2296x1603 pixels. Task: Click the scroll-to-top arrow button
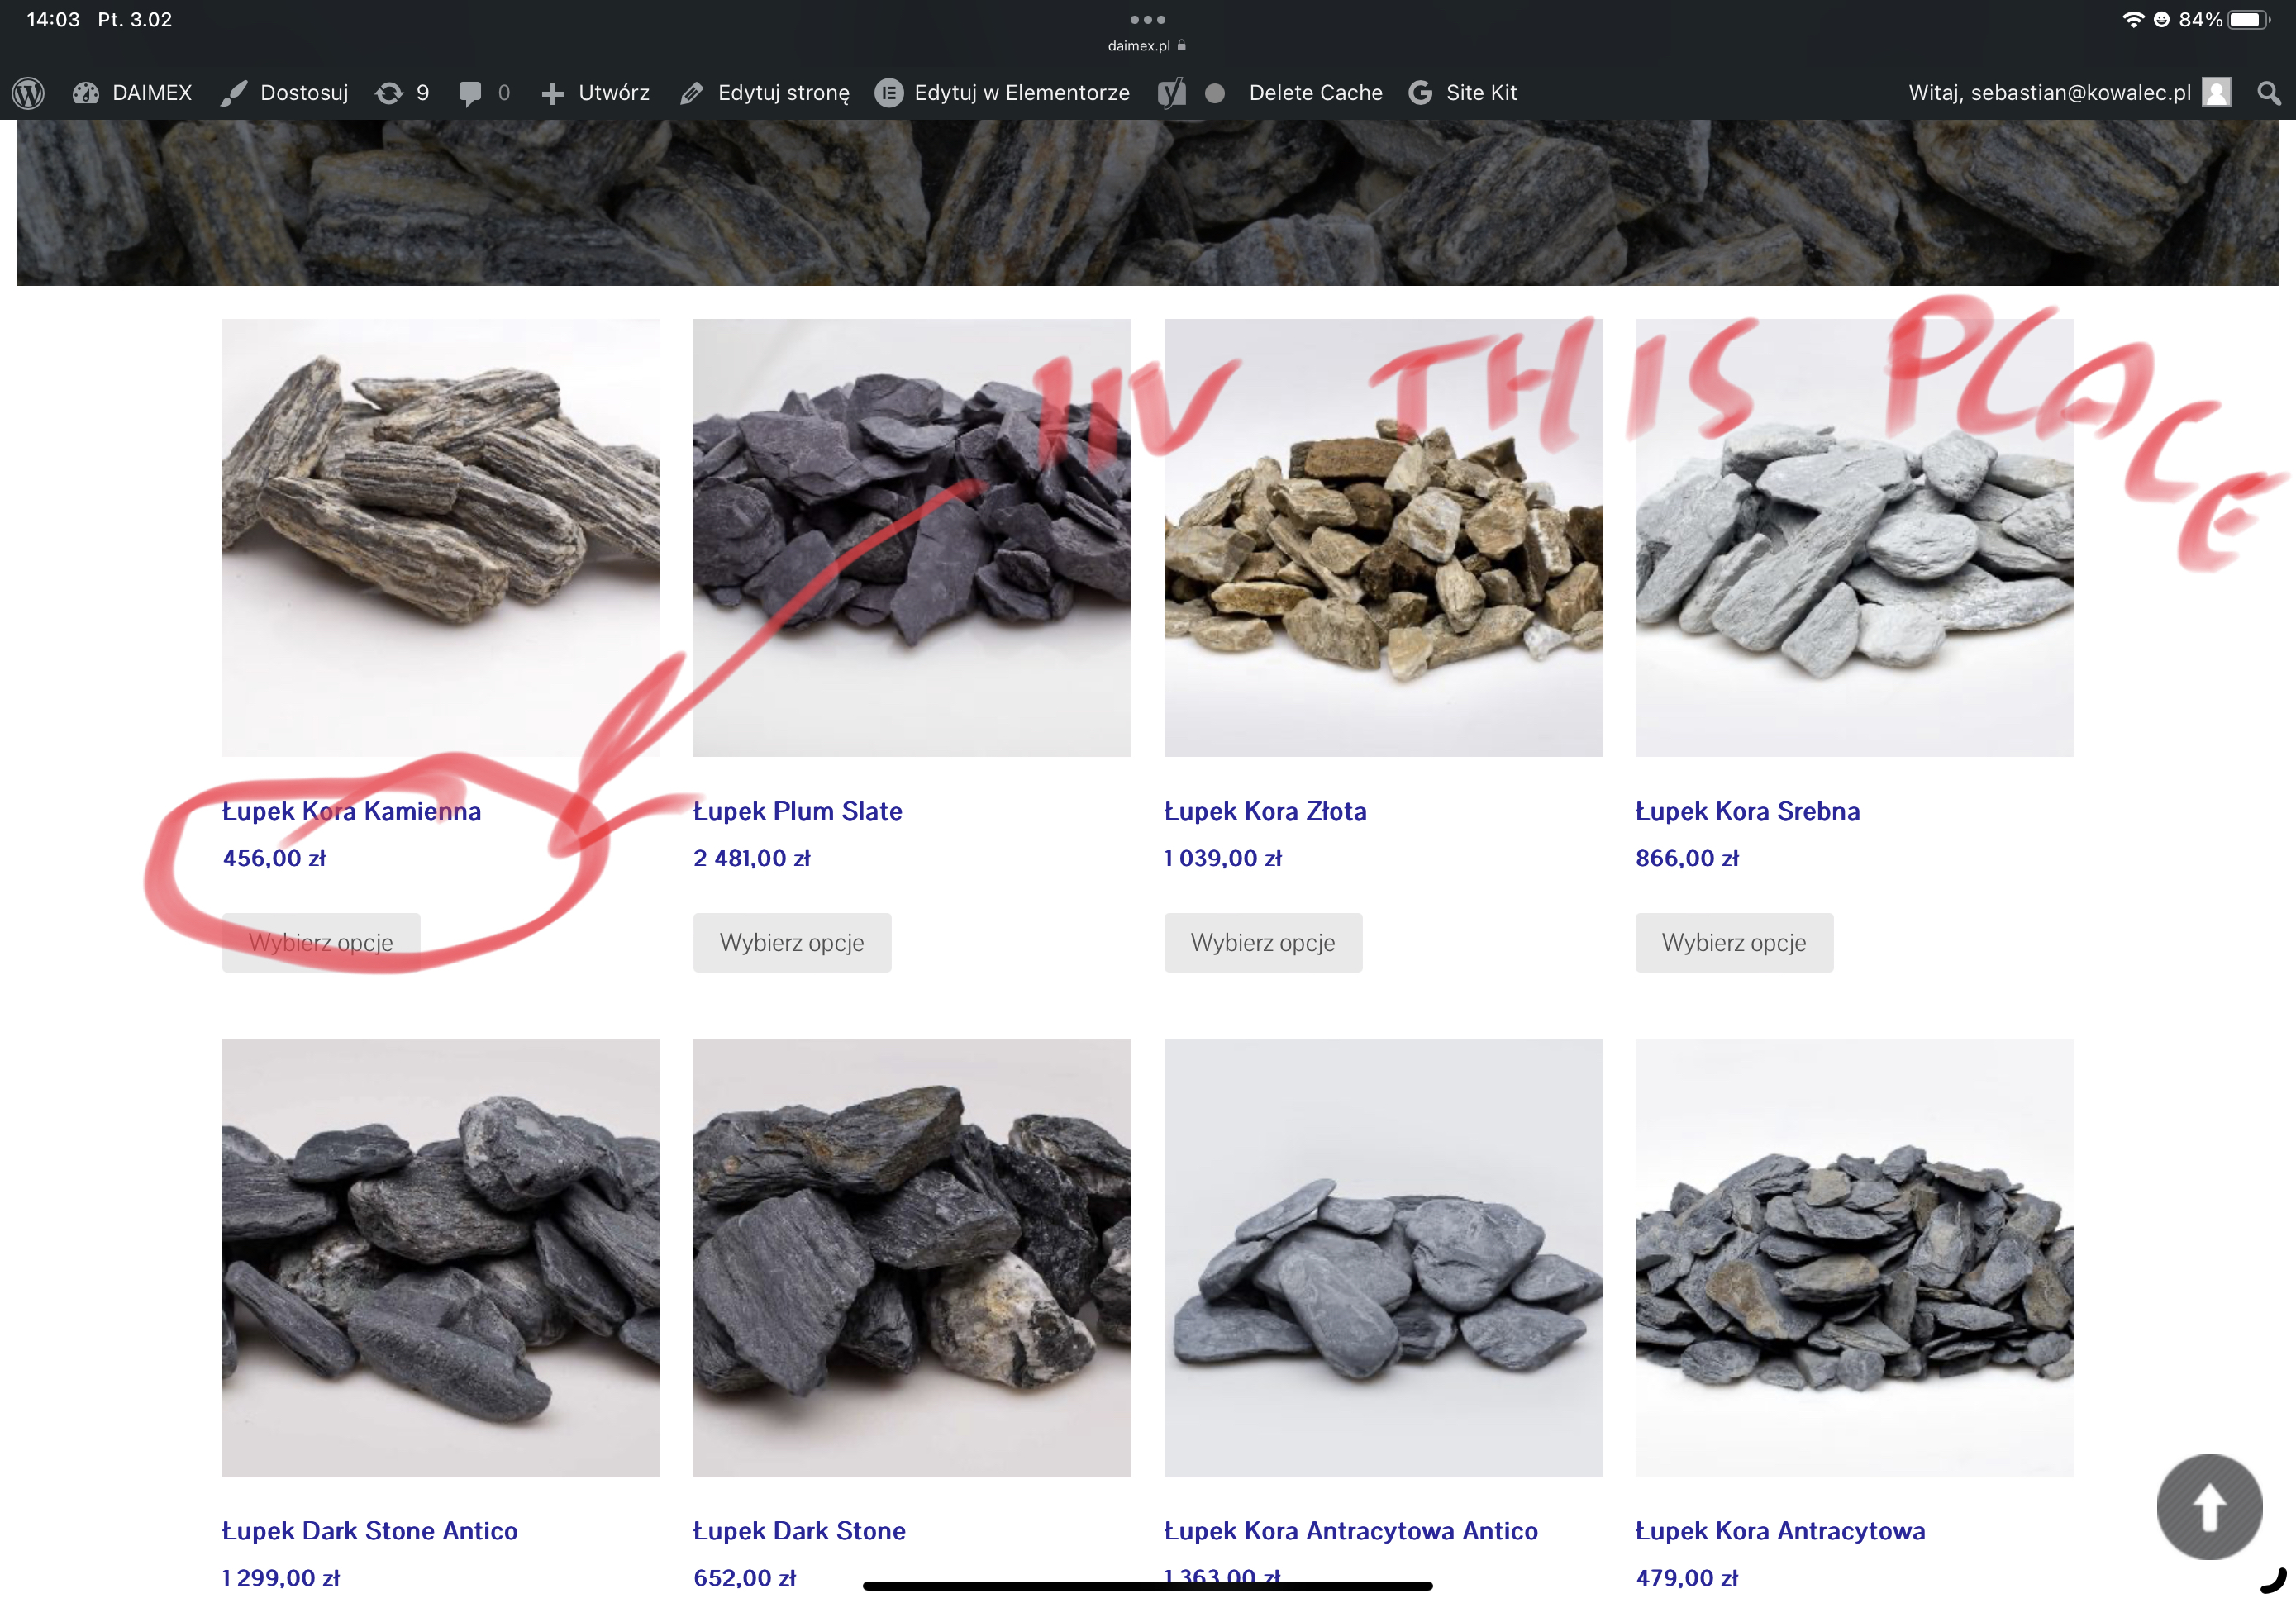[2209, 1506]
